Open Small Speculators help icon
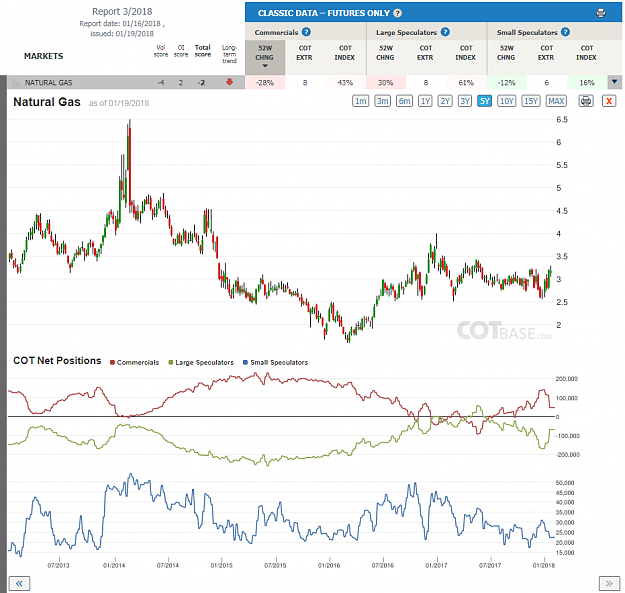 tap(565, 32)
